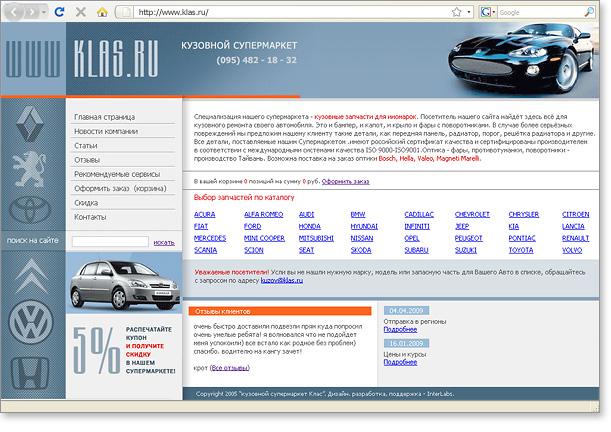Screen dimensions: 611x432
Task: Open the KIA catalog link
Action: pyautogui.click(x=514, y=226)
